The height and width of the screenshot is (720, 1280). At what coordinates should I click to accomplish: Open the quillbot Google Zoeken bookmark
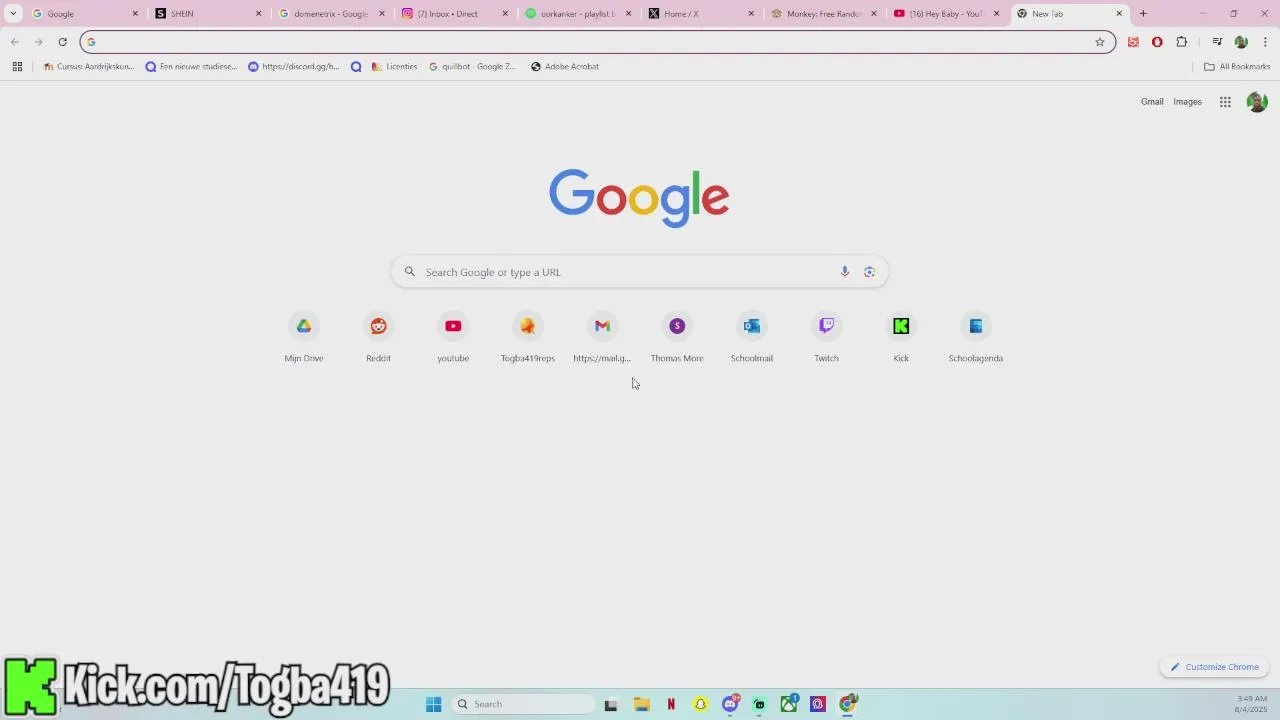[x=472, y=67]
